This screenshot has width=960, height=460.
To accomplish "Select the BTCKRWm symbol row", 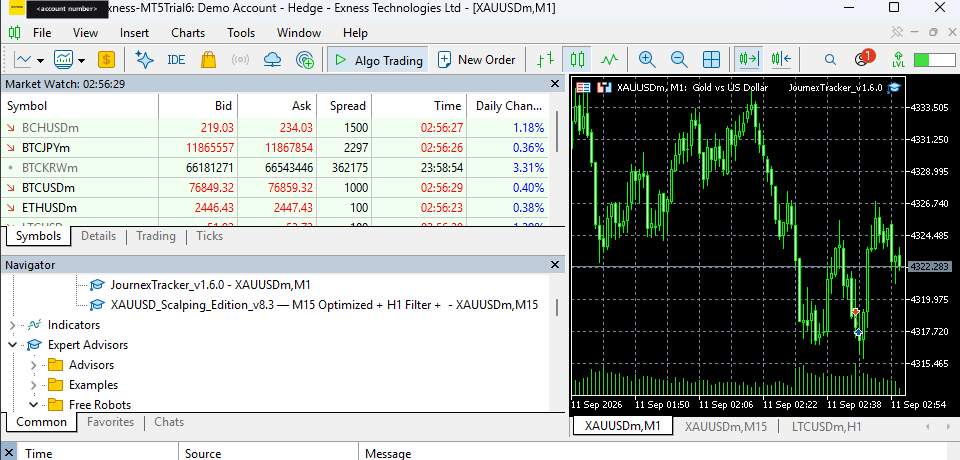I will click(x=275, y=168).
